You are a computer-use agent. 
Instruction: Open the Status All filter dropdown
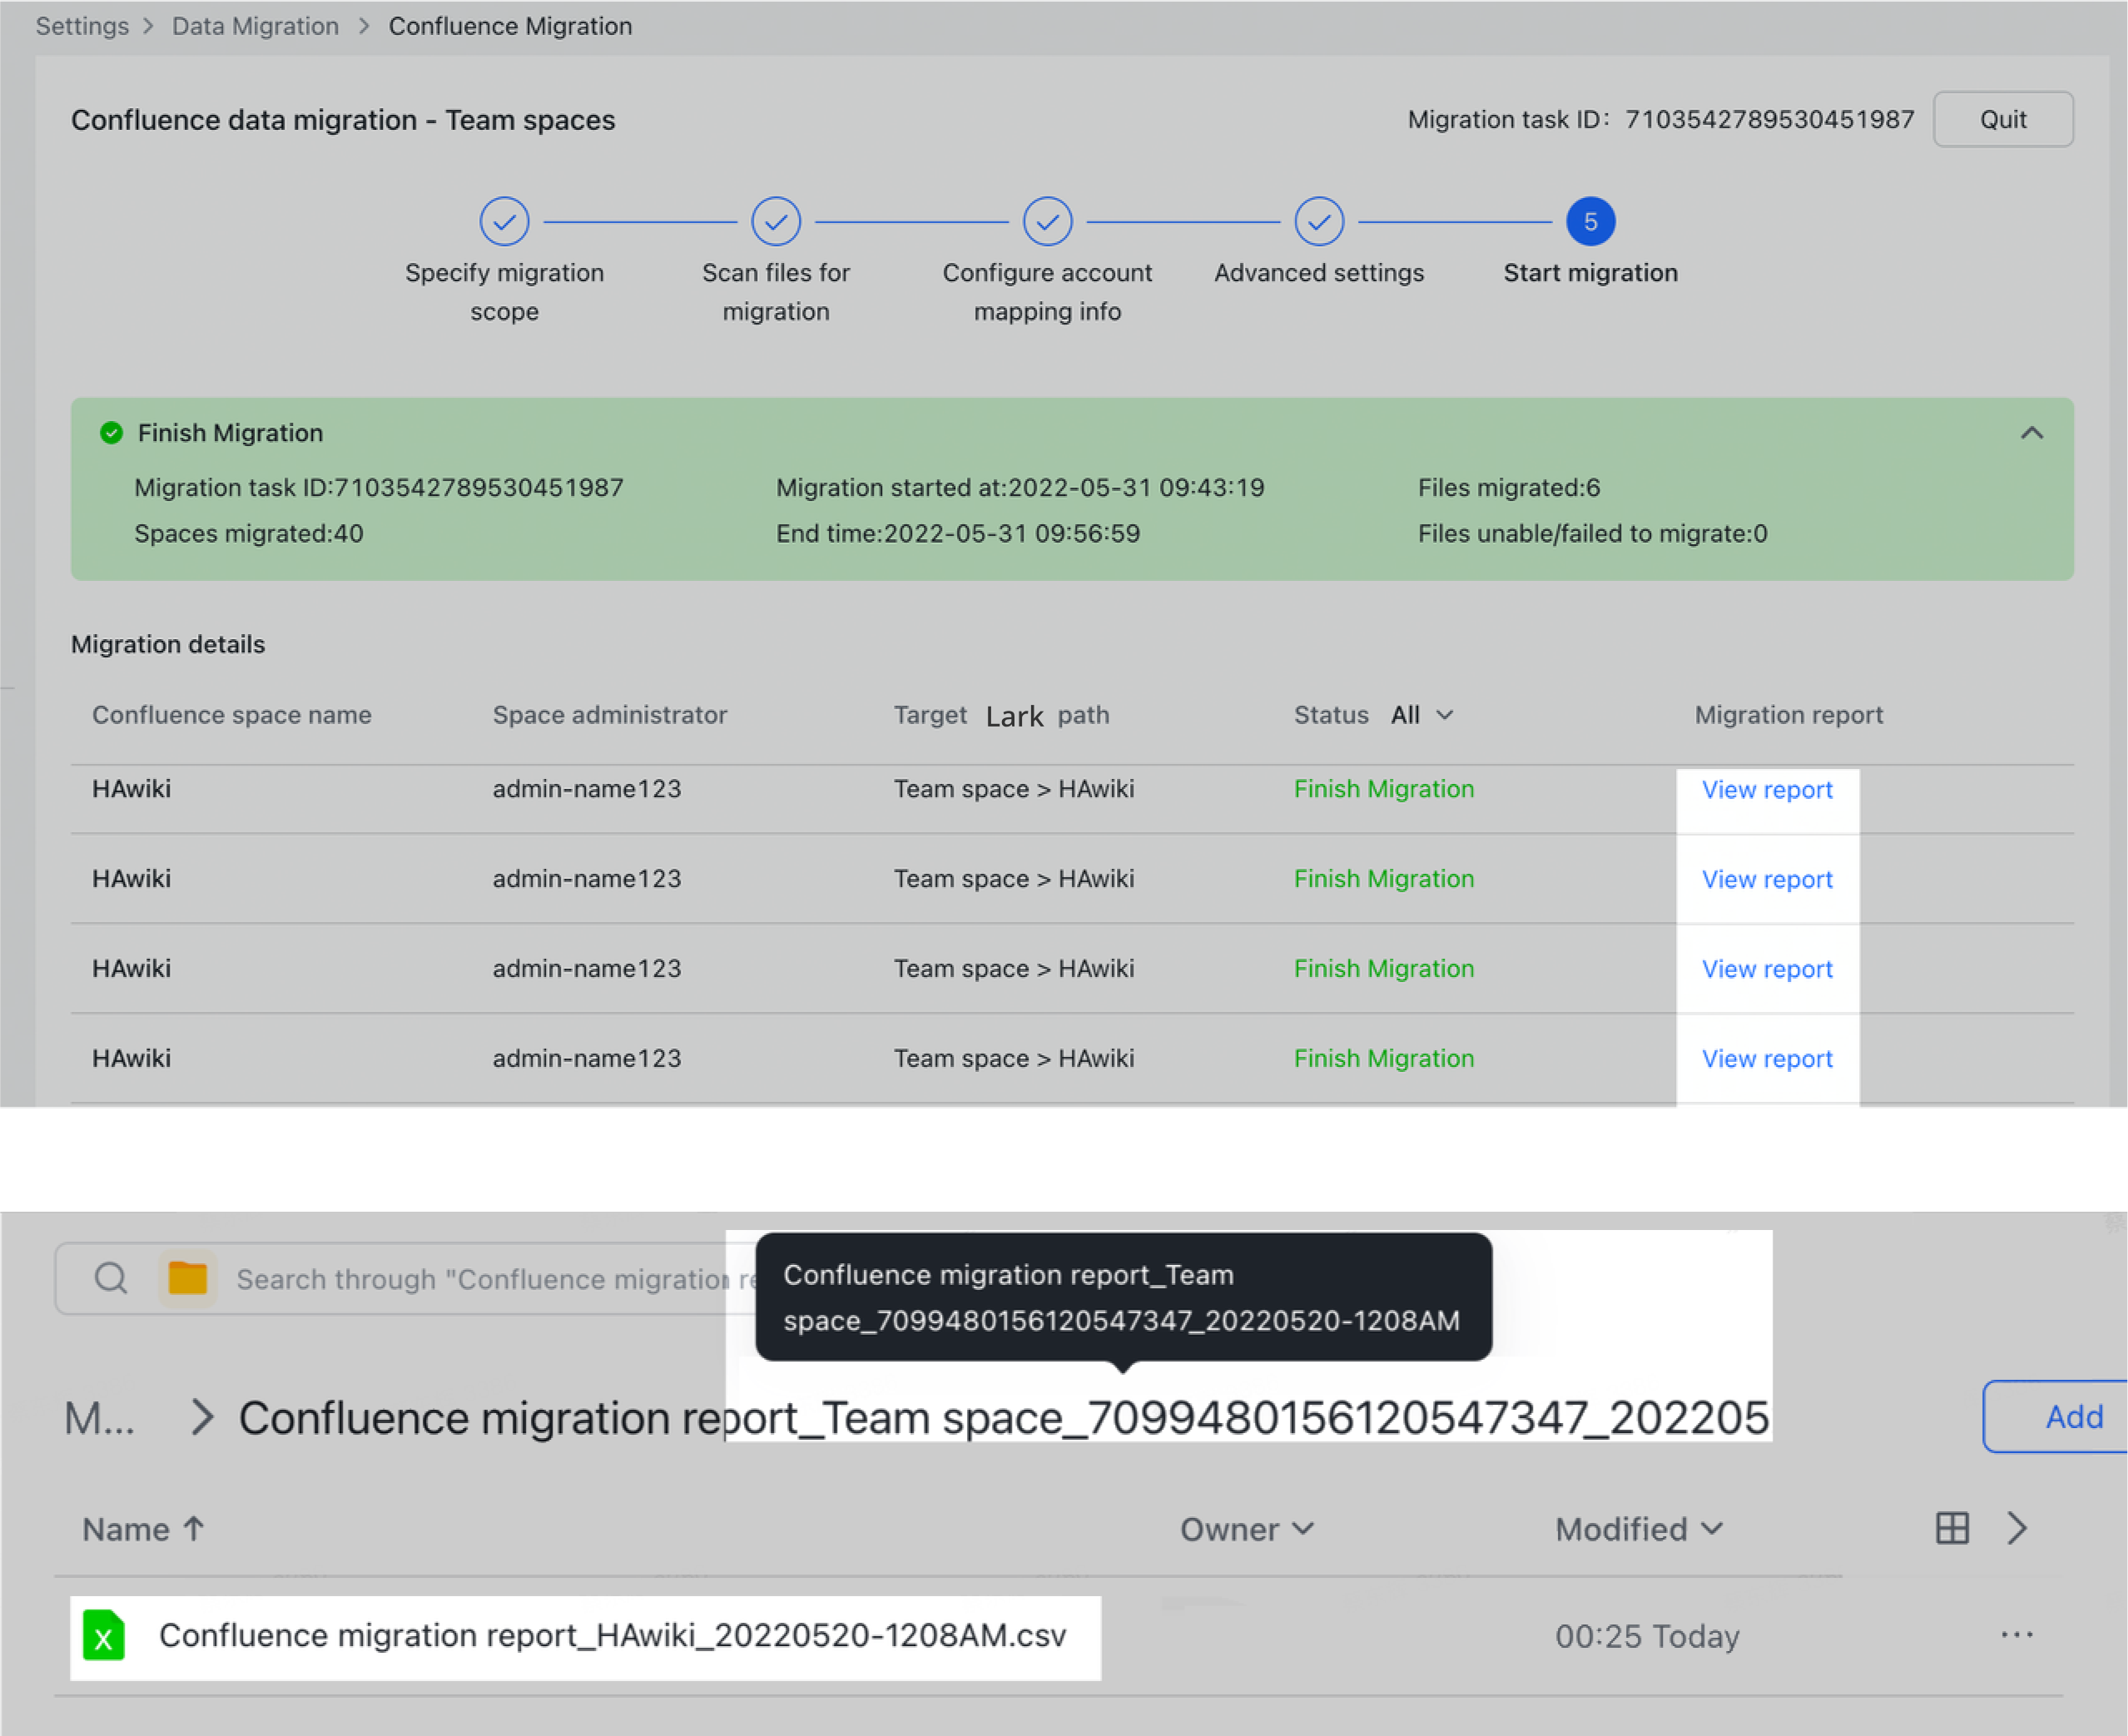1421,715
